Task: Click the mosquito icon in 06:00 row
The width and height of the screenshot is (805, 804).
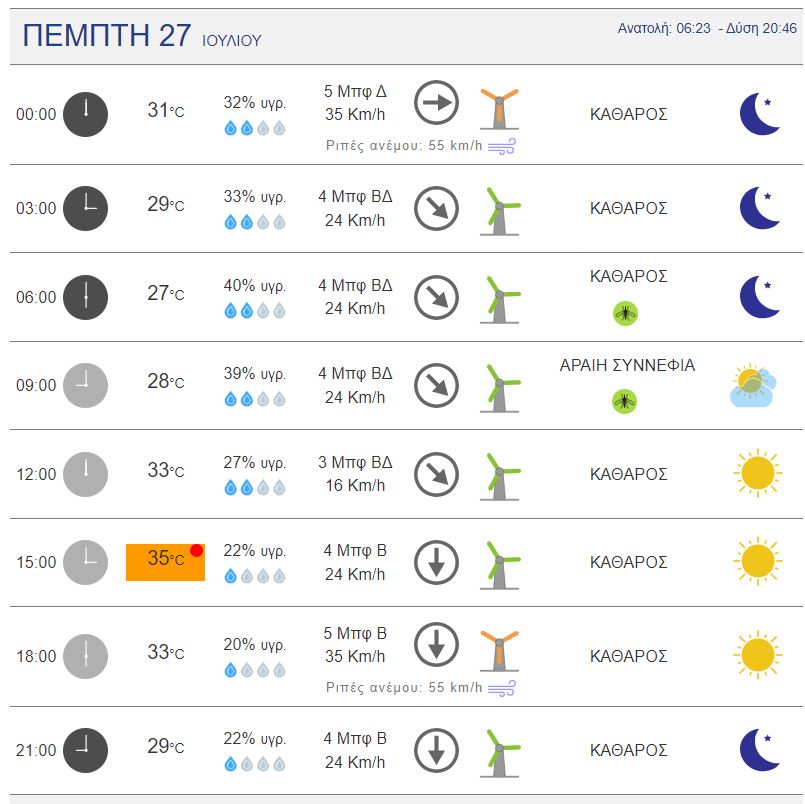Action: pyautogui.click(x=625, y=314)
